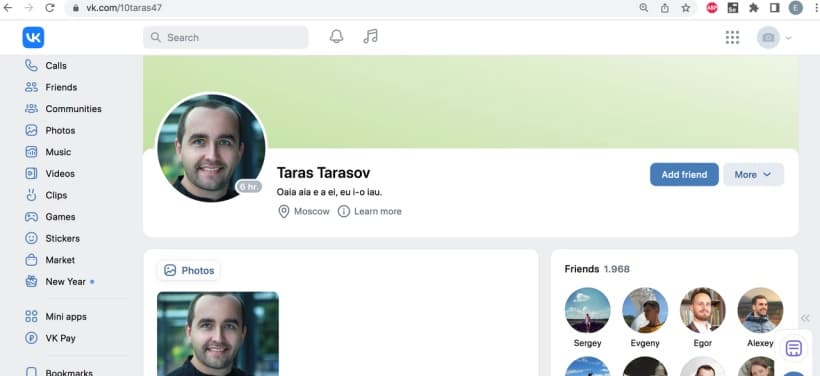The image size is (820, 376).
Task: Click the Add friend button
Action: (x=684, y=175)
